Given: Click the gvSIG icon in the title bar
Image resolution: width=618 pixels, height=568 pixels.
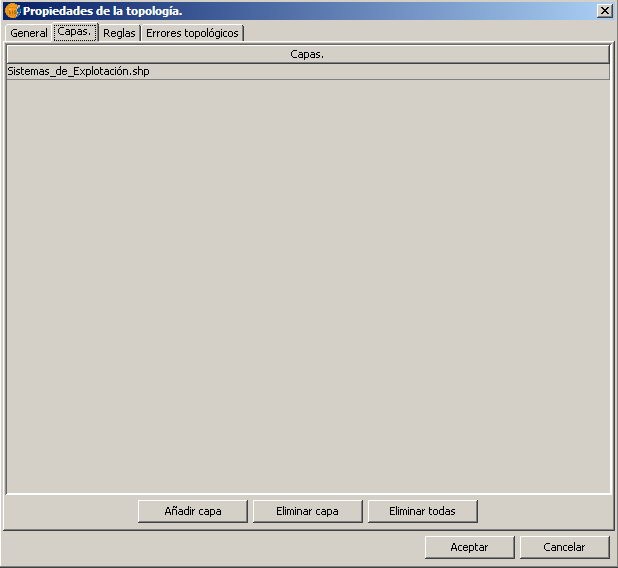Looking at the screenshot, I should click(12, 11).
